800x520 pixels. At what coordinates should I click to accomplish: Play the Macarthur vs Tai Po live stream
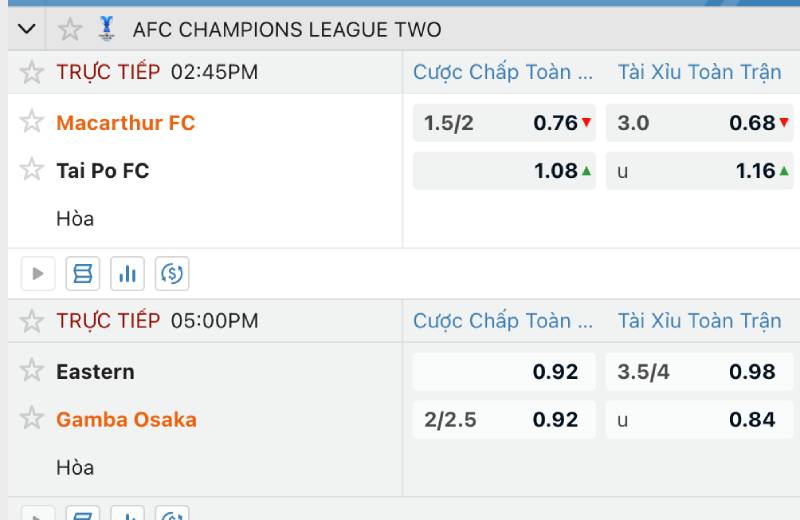tap(38, 273)
